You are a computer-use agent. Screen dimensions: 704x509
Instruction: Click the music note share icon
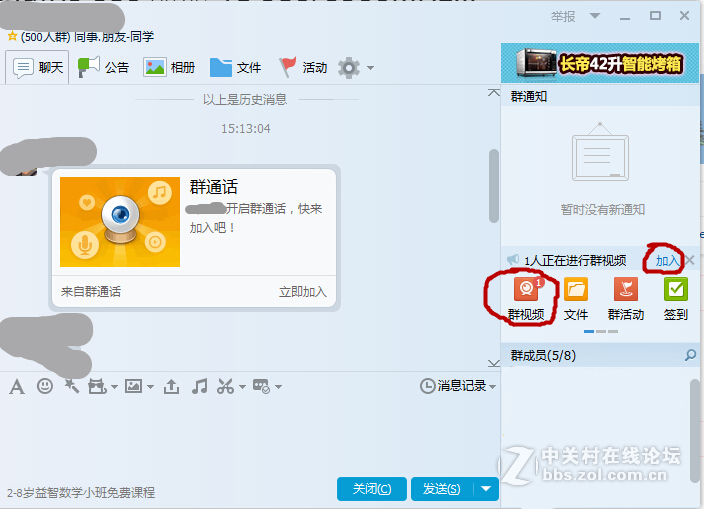click(x=199, y=386)
